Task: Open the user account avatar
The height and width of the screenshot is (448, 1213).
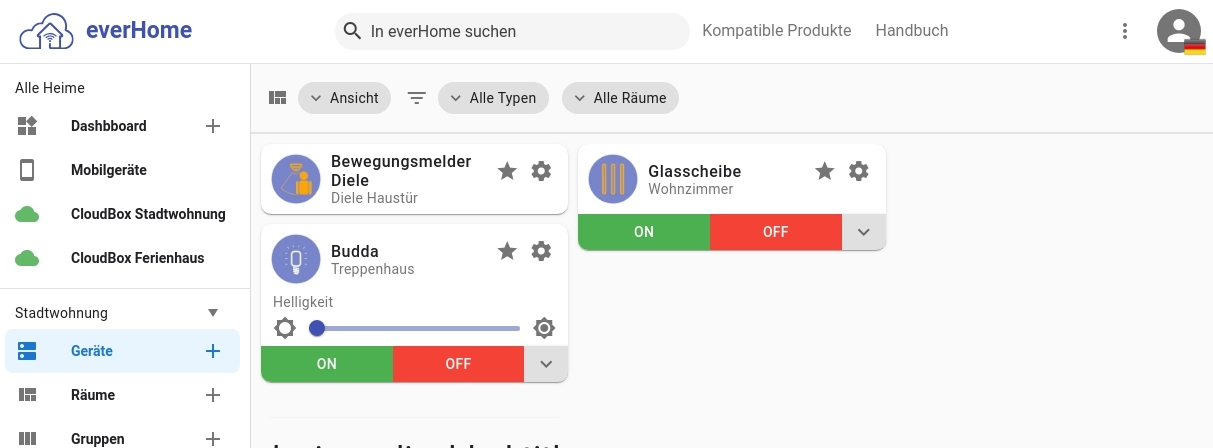Action: tap(1179, 31)
